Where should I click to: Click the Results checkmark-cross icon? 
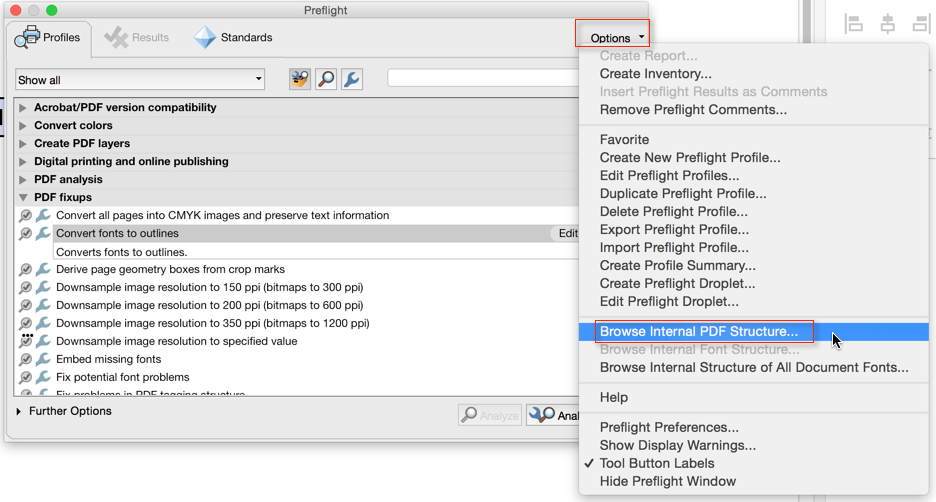pos(116,37)
